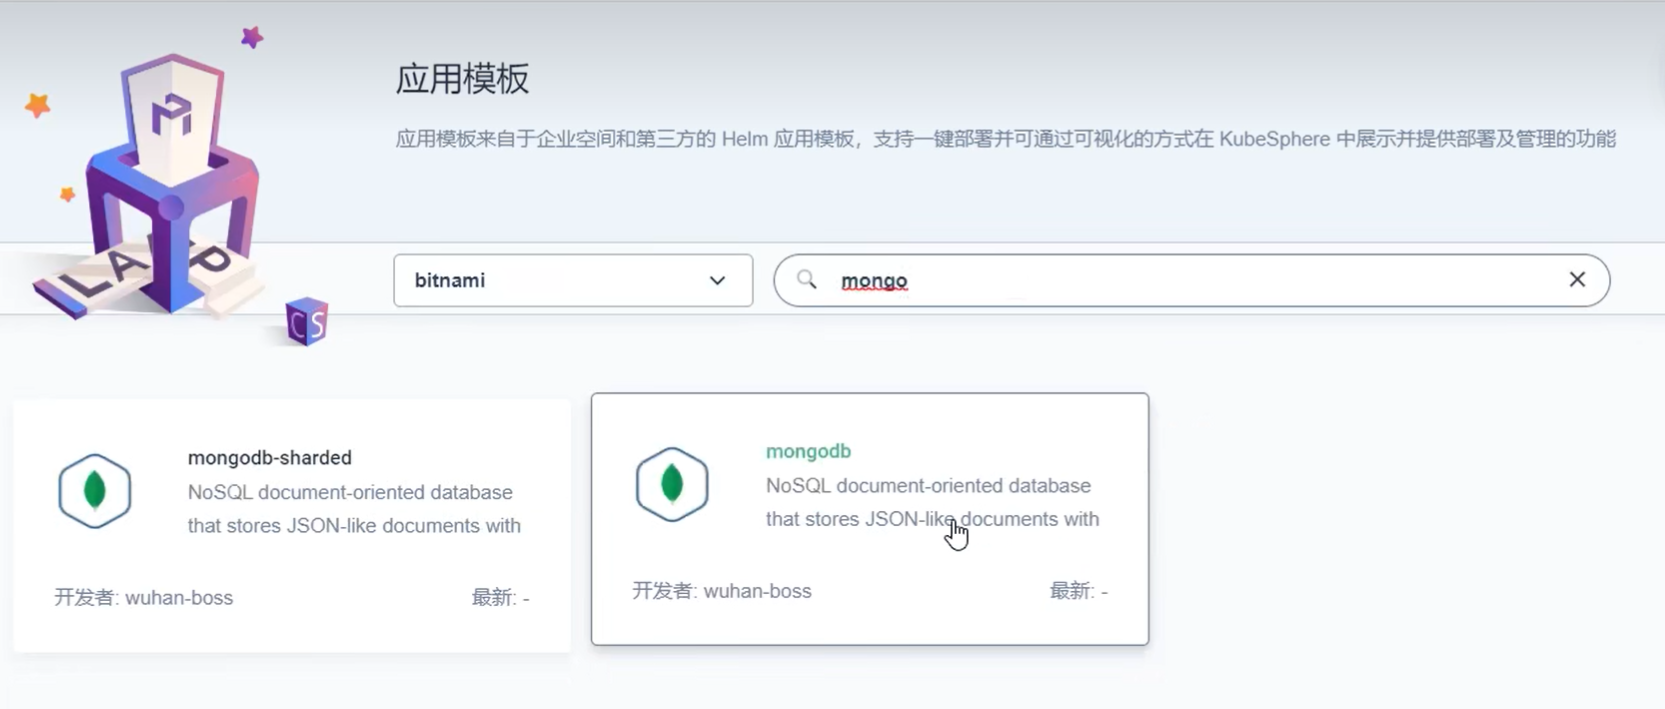Viewport: 1665px width, 709px height.
Task: Click the 应用模板 page heading
Action: click(x=462, y=79)
